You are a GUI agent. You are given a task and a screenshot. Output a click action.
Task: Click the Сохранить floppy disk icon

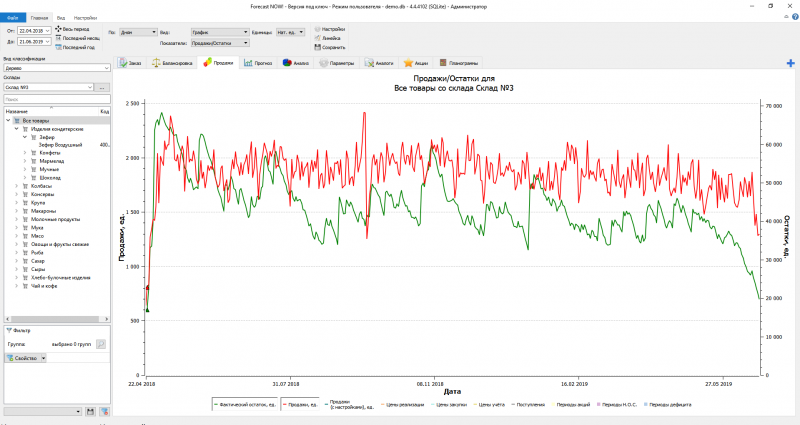click(x=317, y=47)
